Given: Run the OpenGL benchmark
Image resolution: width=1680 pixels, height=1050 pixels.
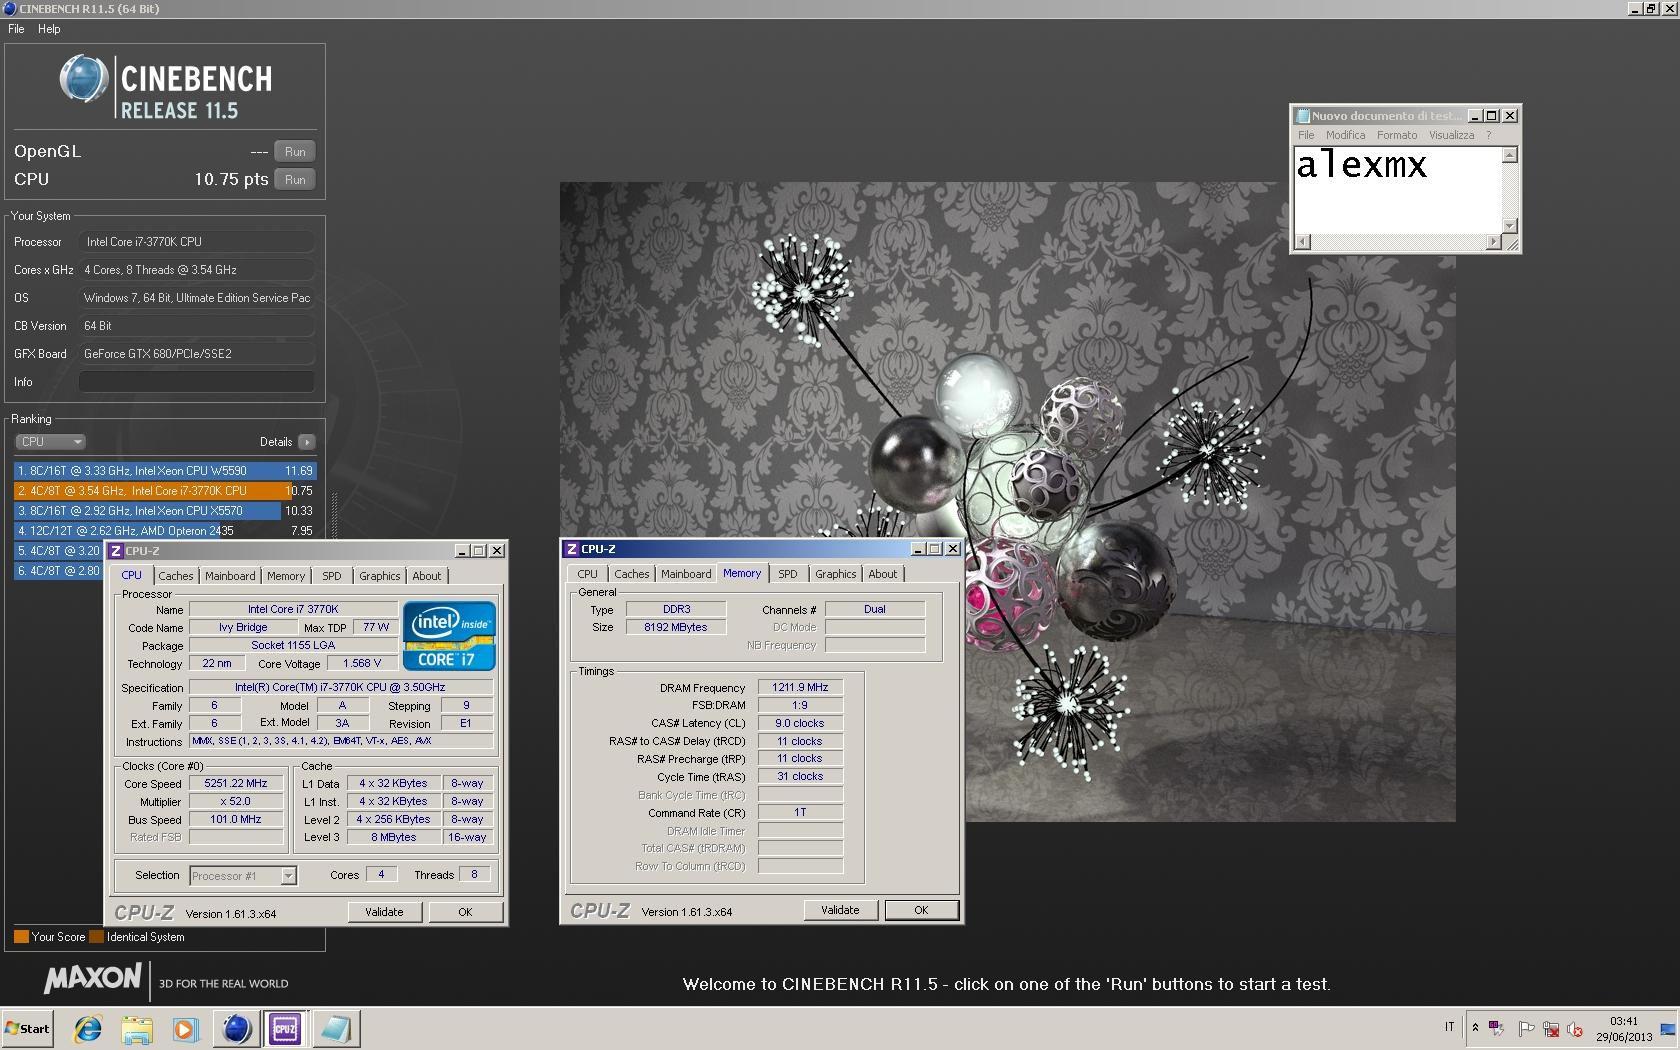Looking at the screenshot, I should 295,152.
